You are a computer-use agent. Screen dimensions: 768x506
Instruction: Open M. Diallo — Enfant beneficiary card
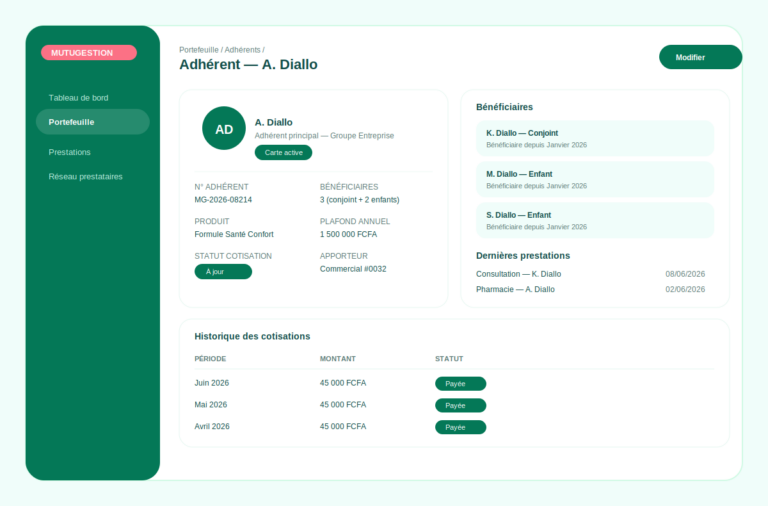pos(595,179)
